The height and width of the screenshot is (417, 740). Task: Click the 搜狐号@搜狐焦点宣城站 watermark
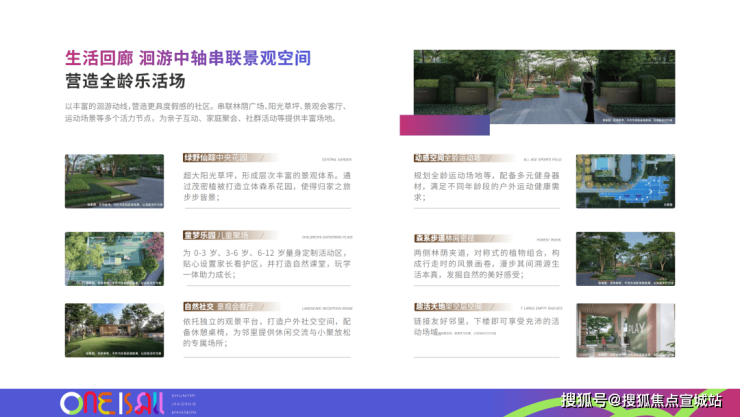(640, 400)
